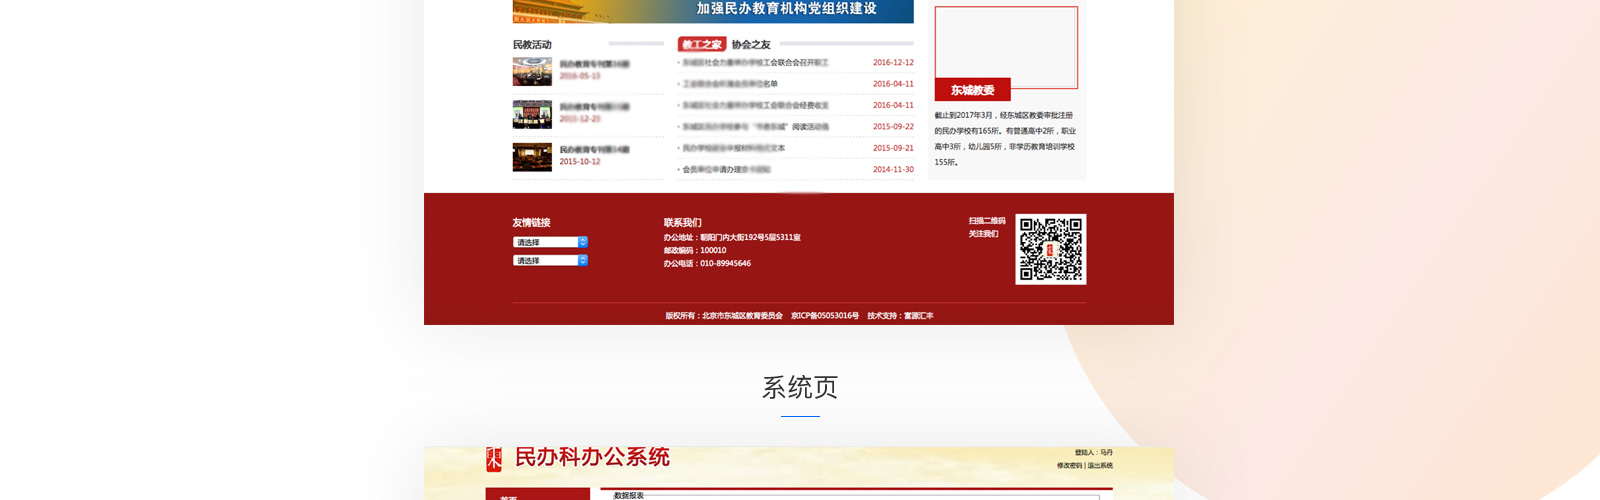1600x500 pixels.
Task: Click the 富源汇丰 tech support link
Action: click(x=918, y=316)
